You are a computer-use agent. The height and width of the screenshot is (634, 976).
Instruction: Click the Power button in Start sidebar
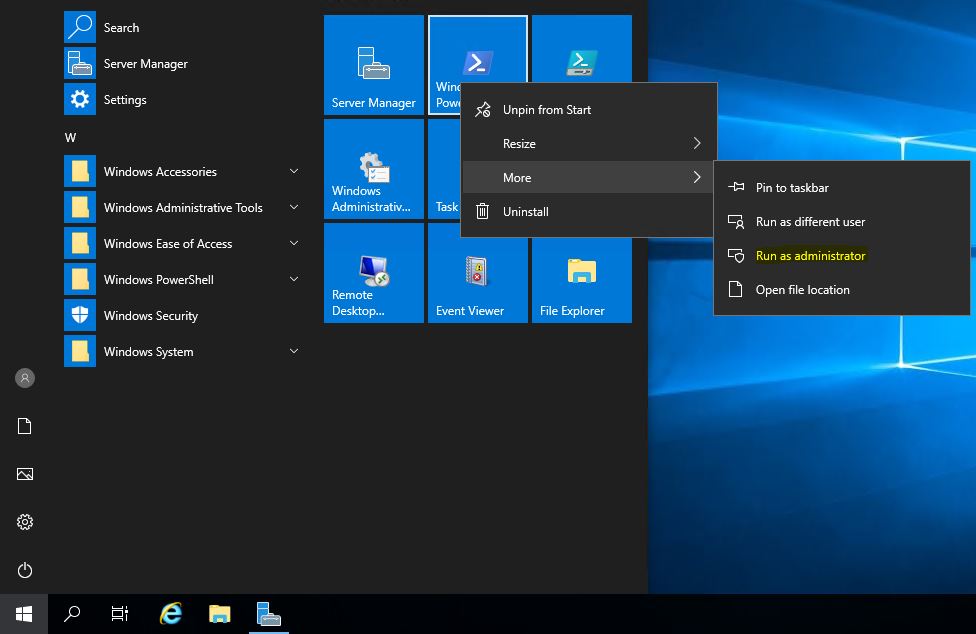pos(25,570)
